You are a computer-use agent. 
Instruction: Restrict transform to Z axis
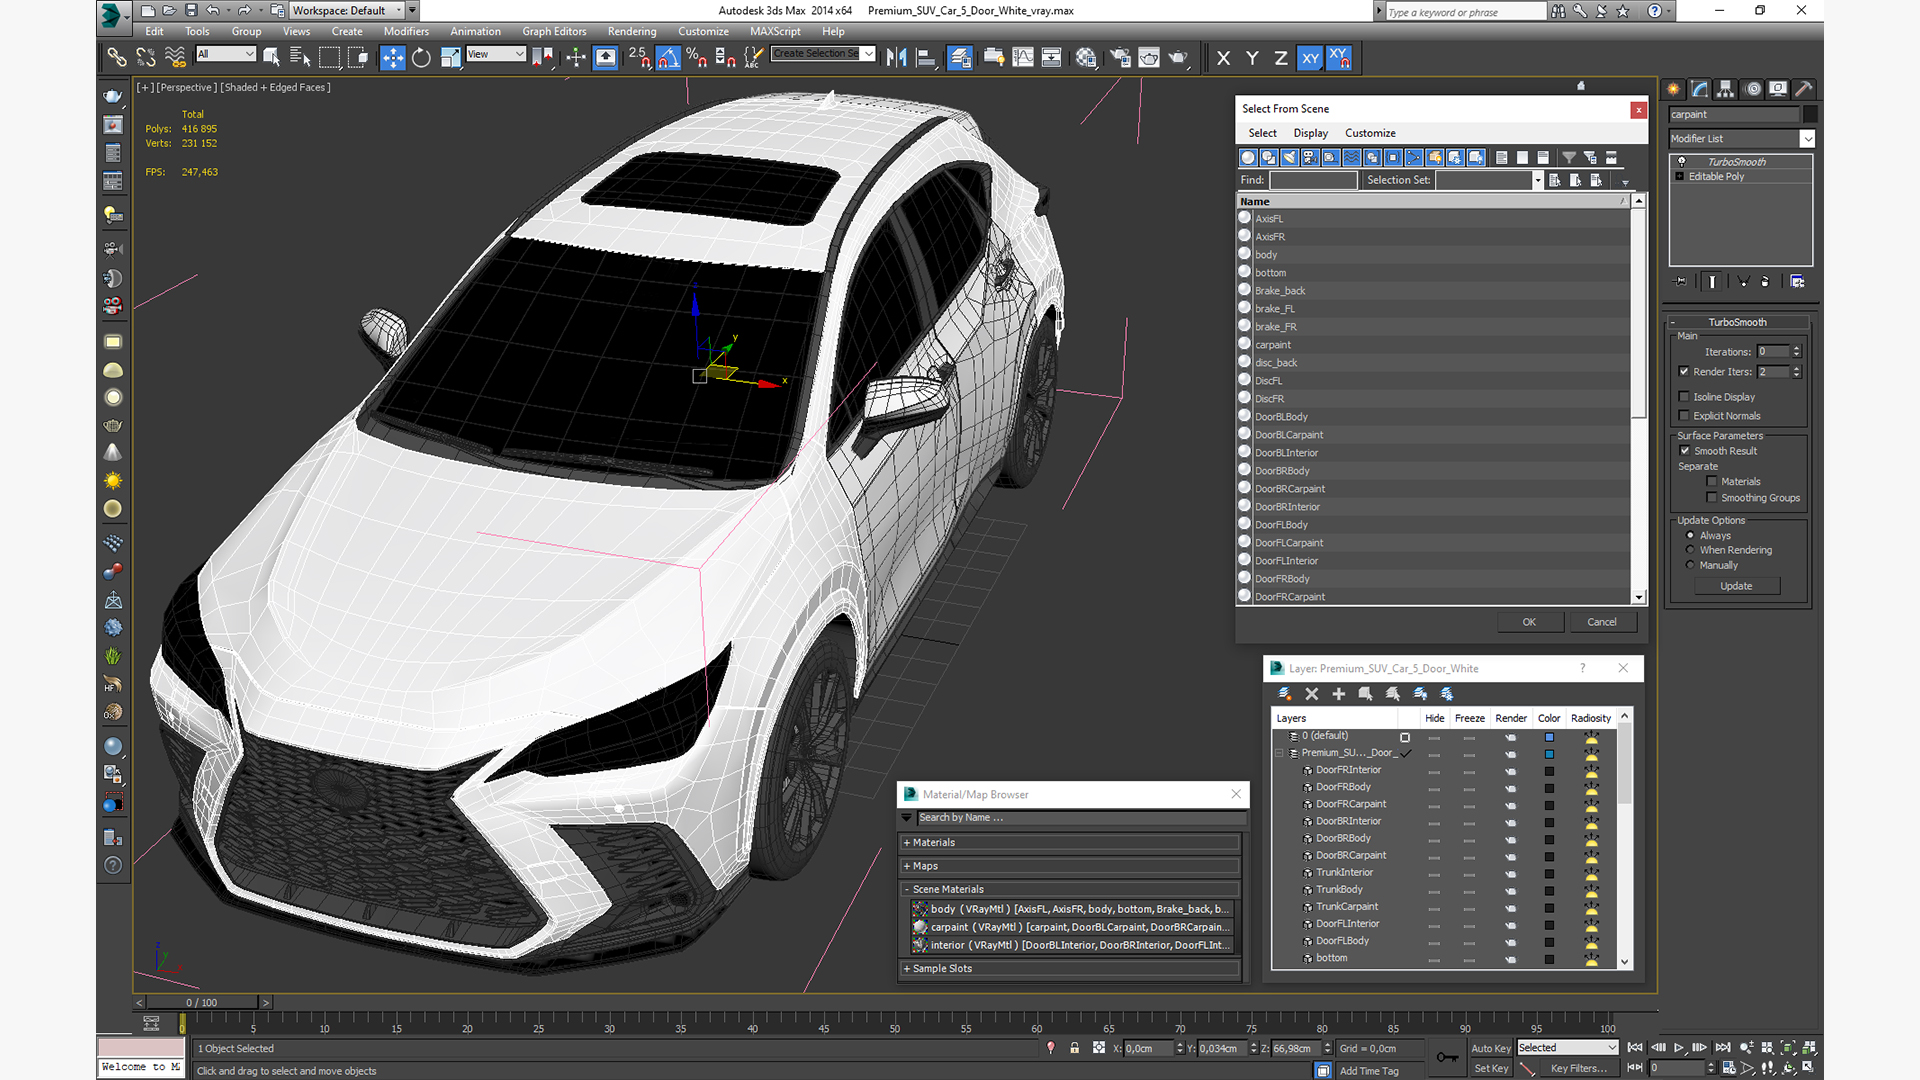pyautogui.click(x=1280, y=58)
